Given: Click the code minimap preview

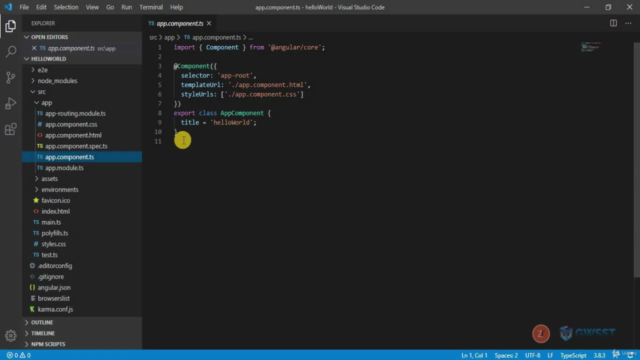Looking at the screenshot, I should coord(591,47).
